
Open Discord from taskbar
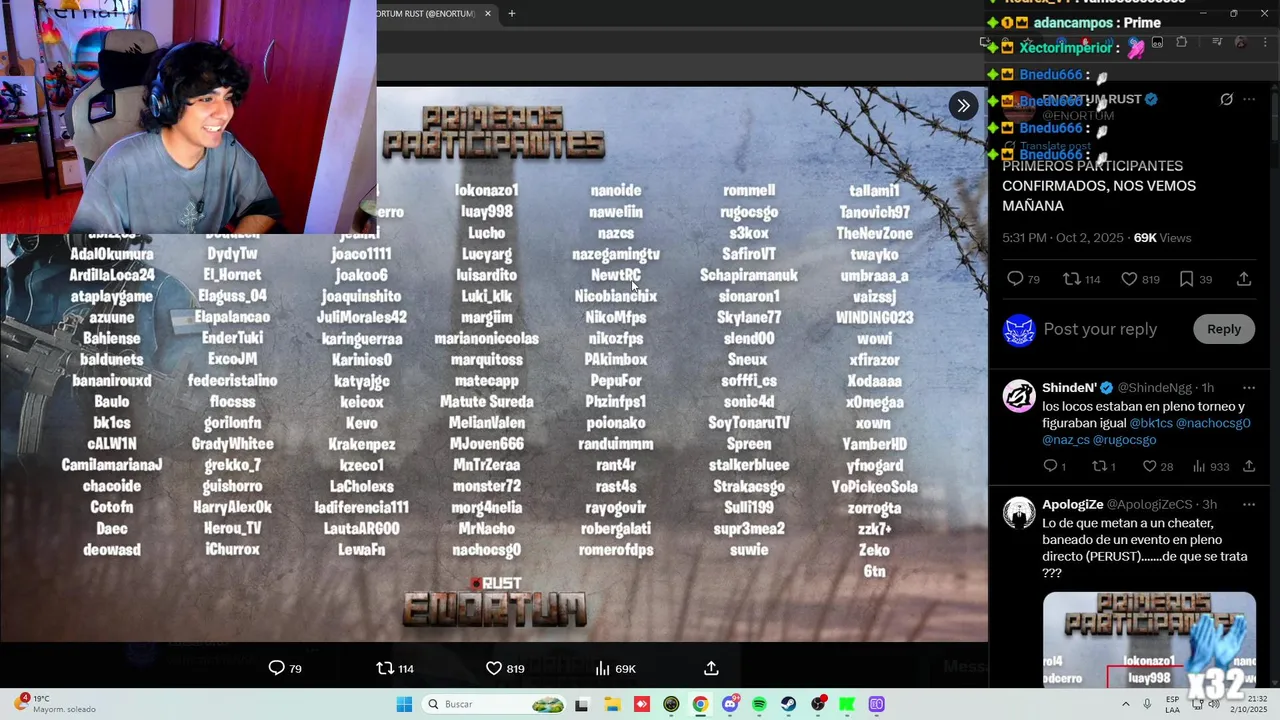tap(730, 704)
